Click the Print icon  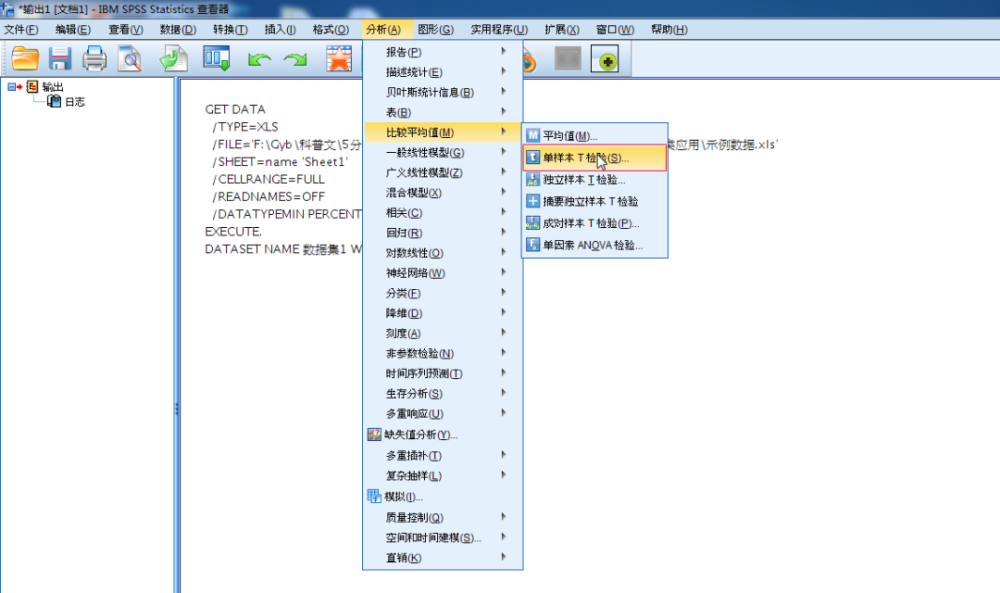coord(94,59)
